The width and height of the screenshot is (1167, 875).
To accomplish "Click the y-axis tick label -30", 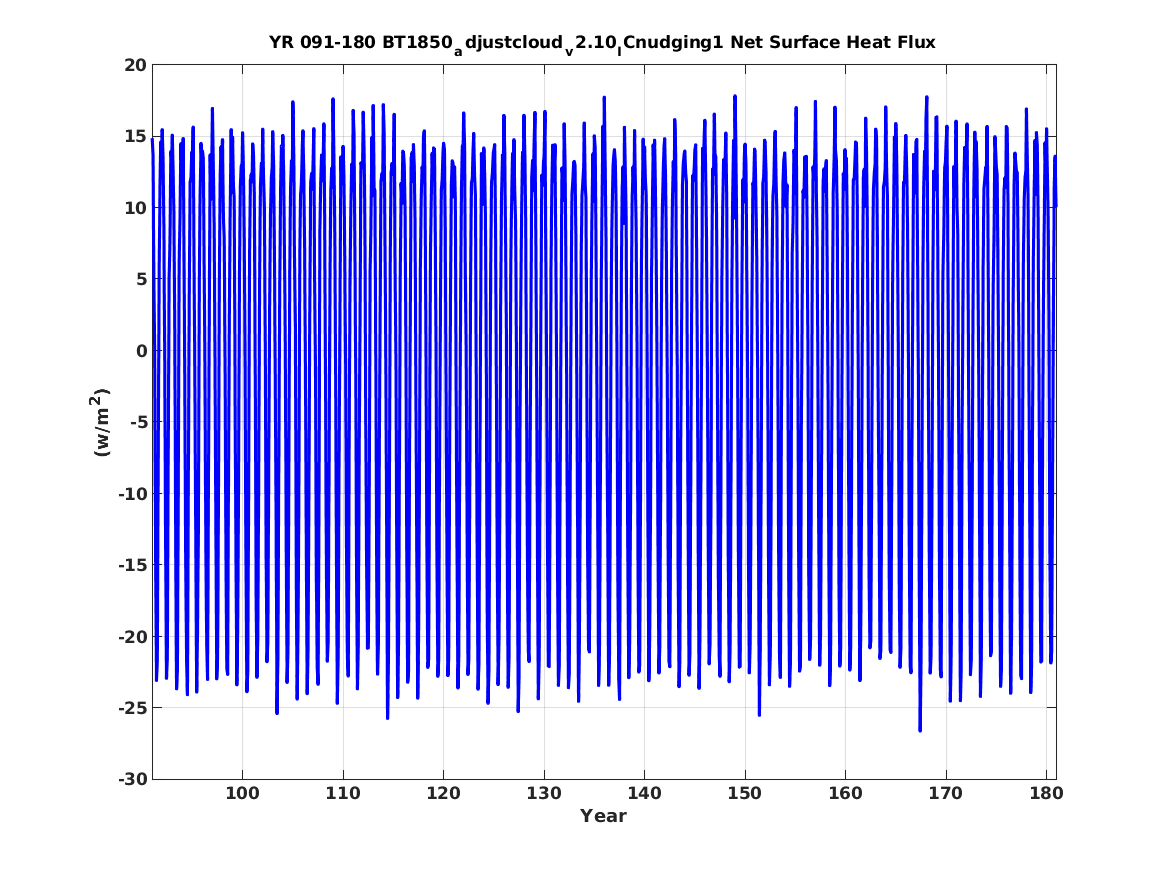I will pos(132,779).
